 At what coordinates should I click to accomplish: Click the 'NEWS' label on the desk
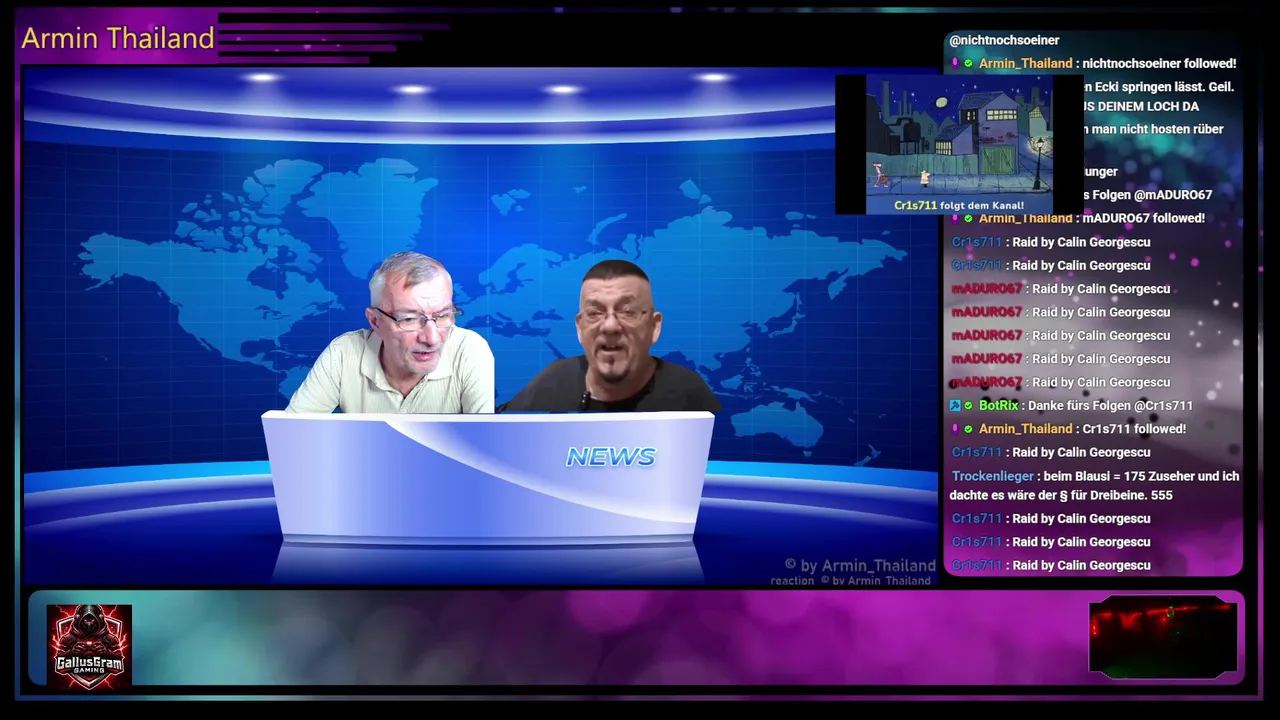(611, 457)
